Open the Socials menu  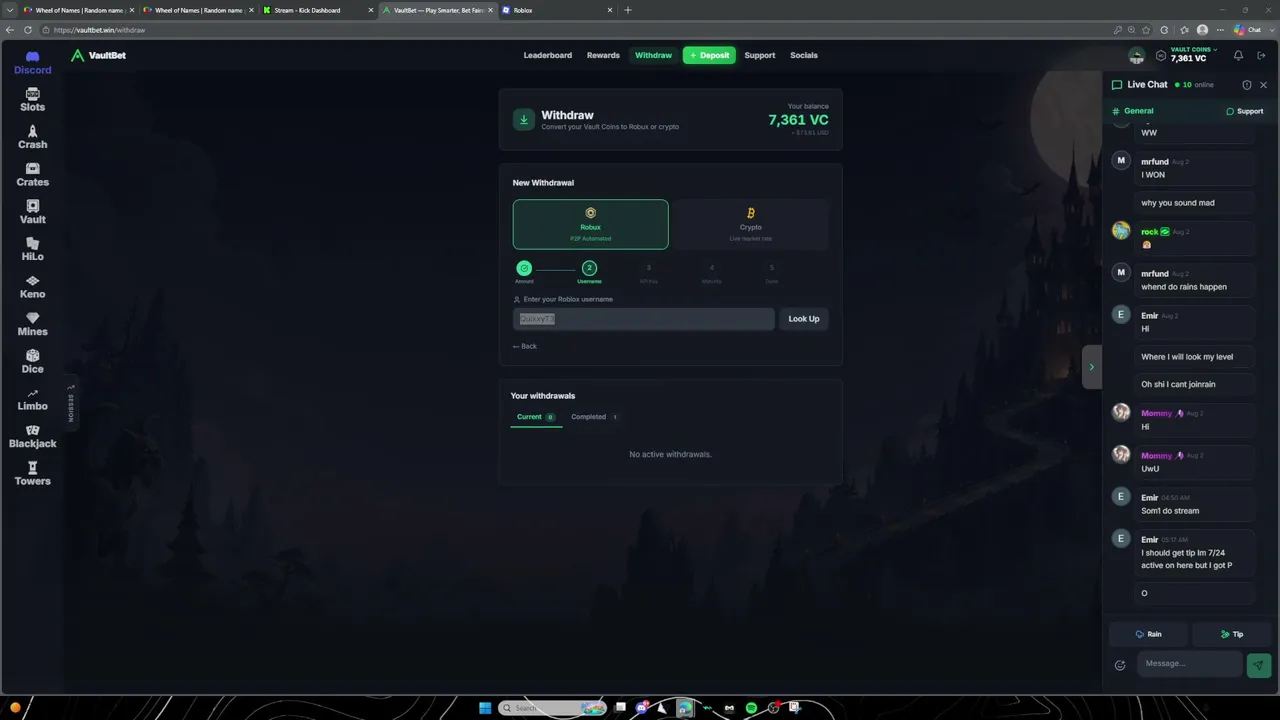pos(804,55)
